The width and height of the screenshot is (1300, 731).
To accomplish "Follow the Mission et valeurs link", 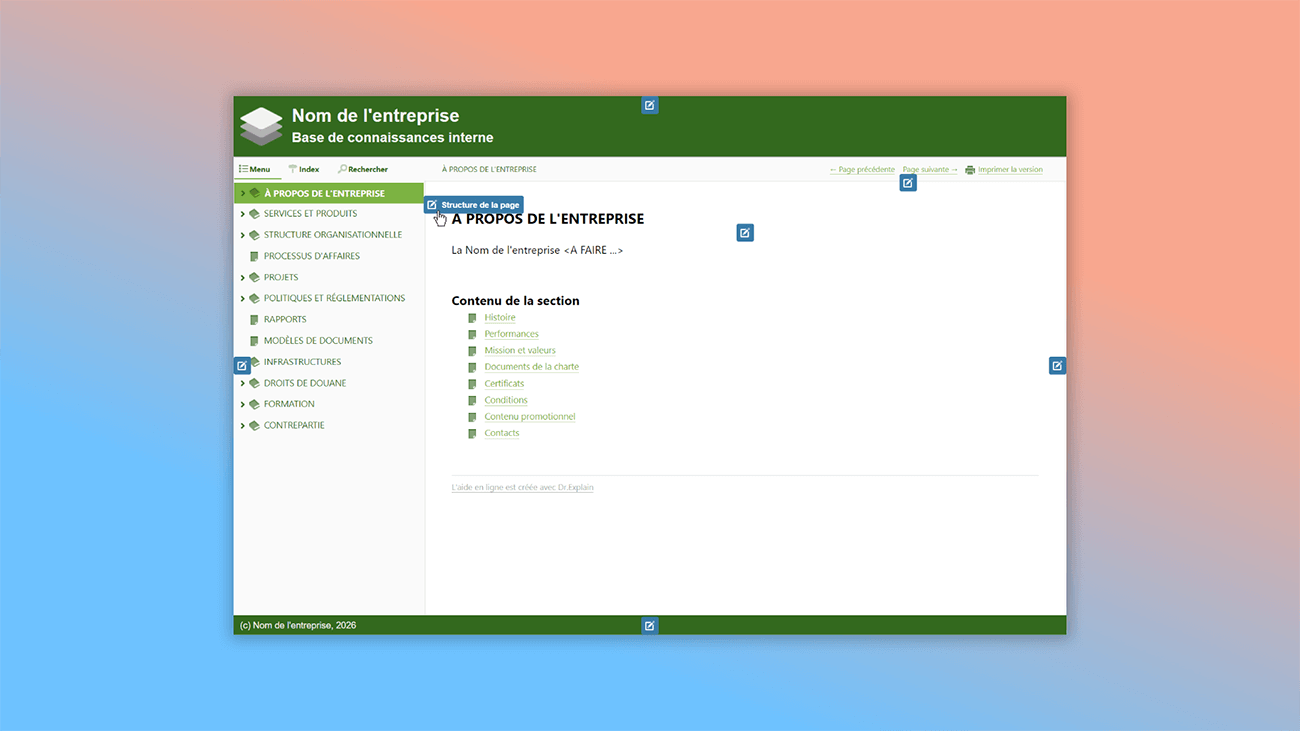I will point(520,350).
